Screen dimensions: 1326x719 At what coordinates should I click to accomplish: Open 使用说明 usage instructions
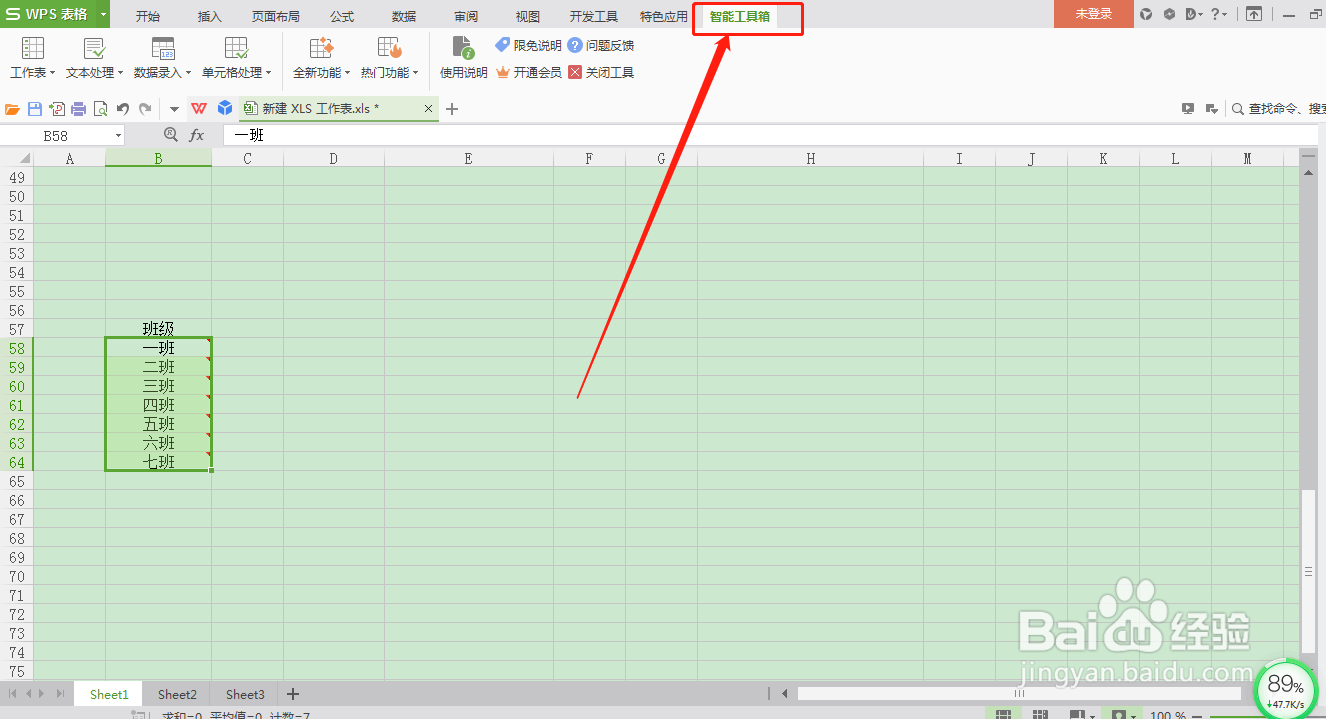tap(464, 58)
